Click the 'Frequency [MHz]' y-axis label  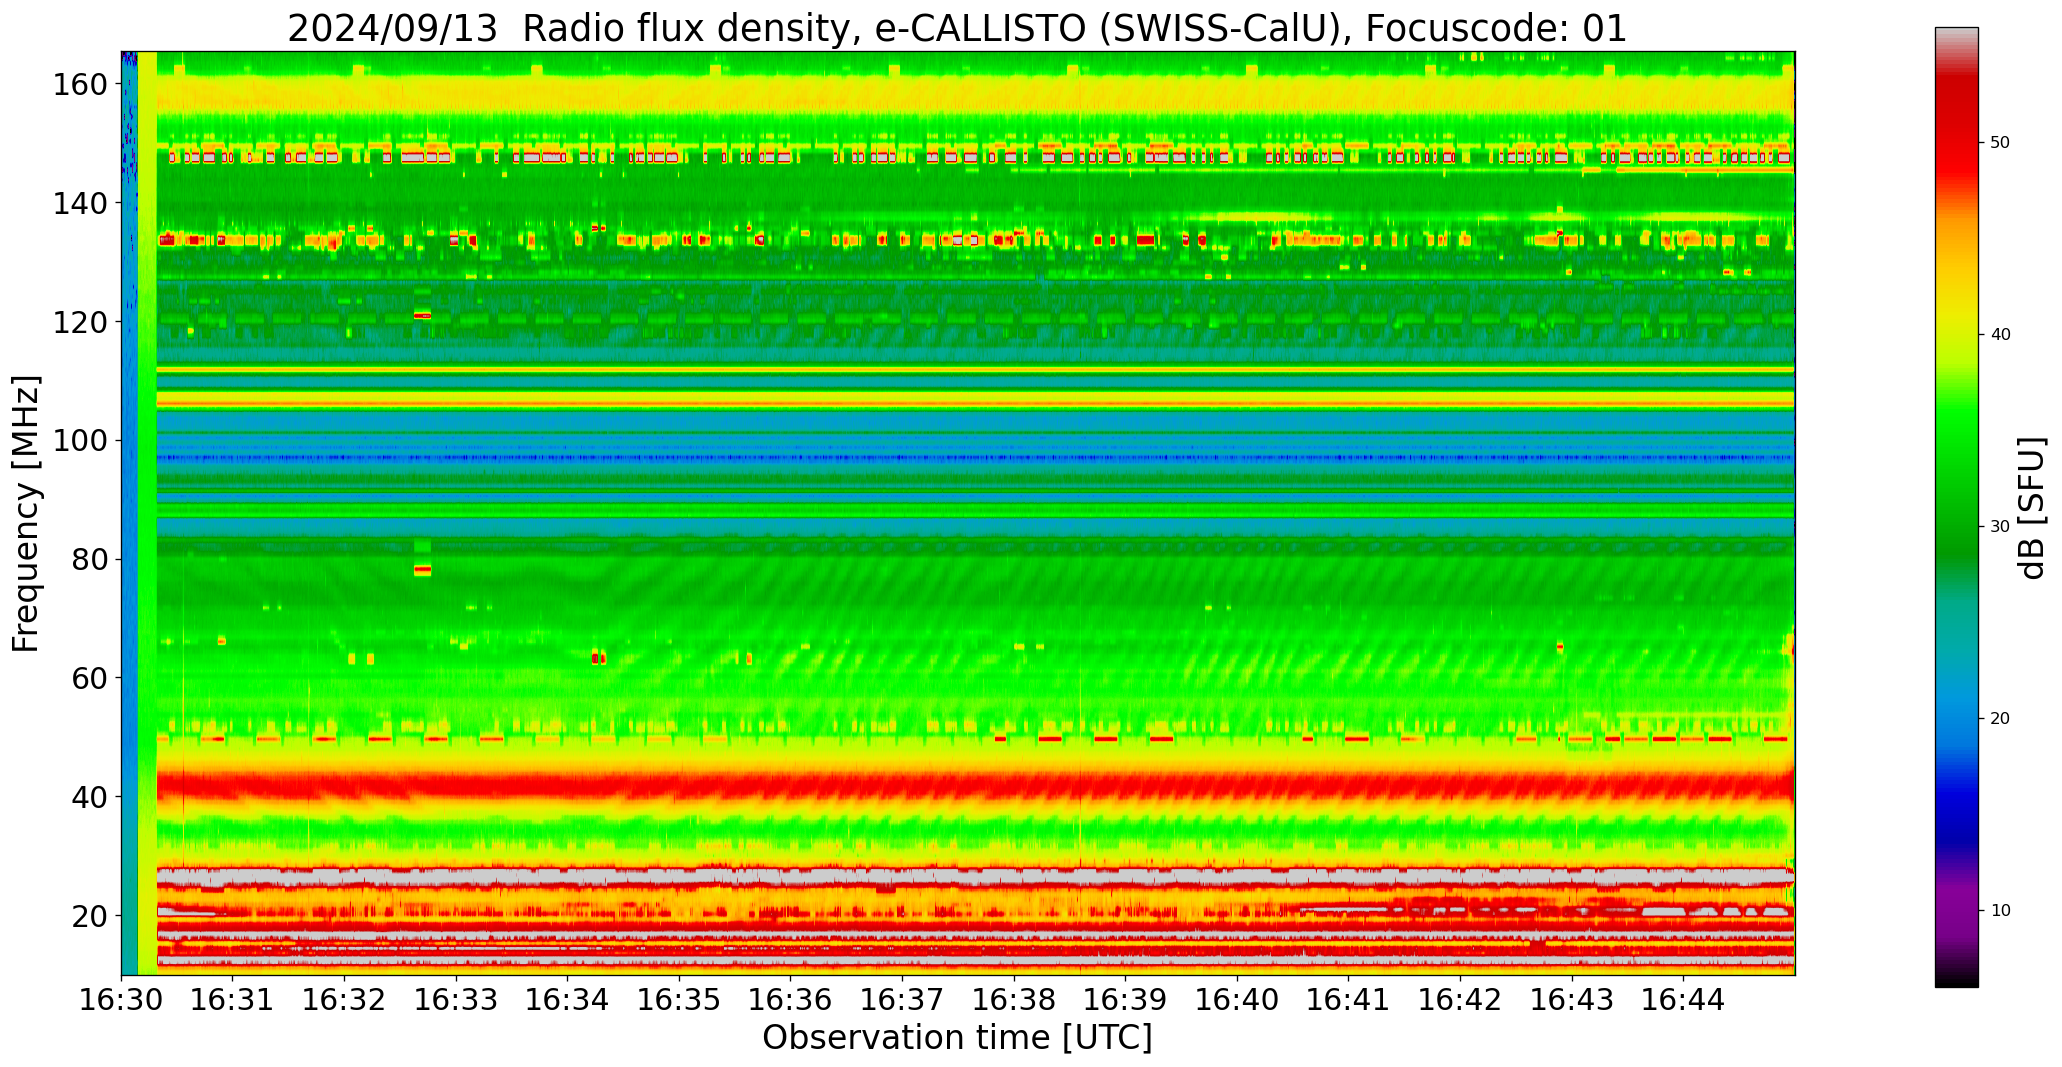pos(27,514)
